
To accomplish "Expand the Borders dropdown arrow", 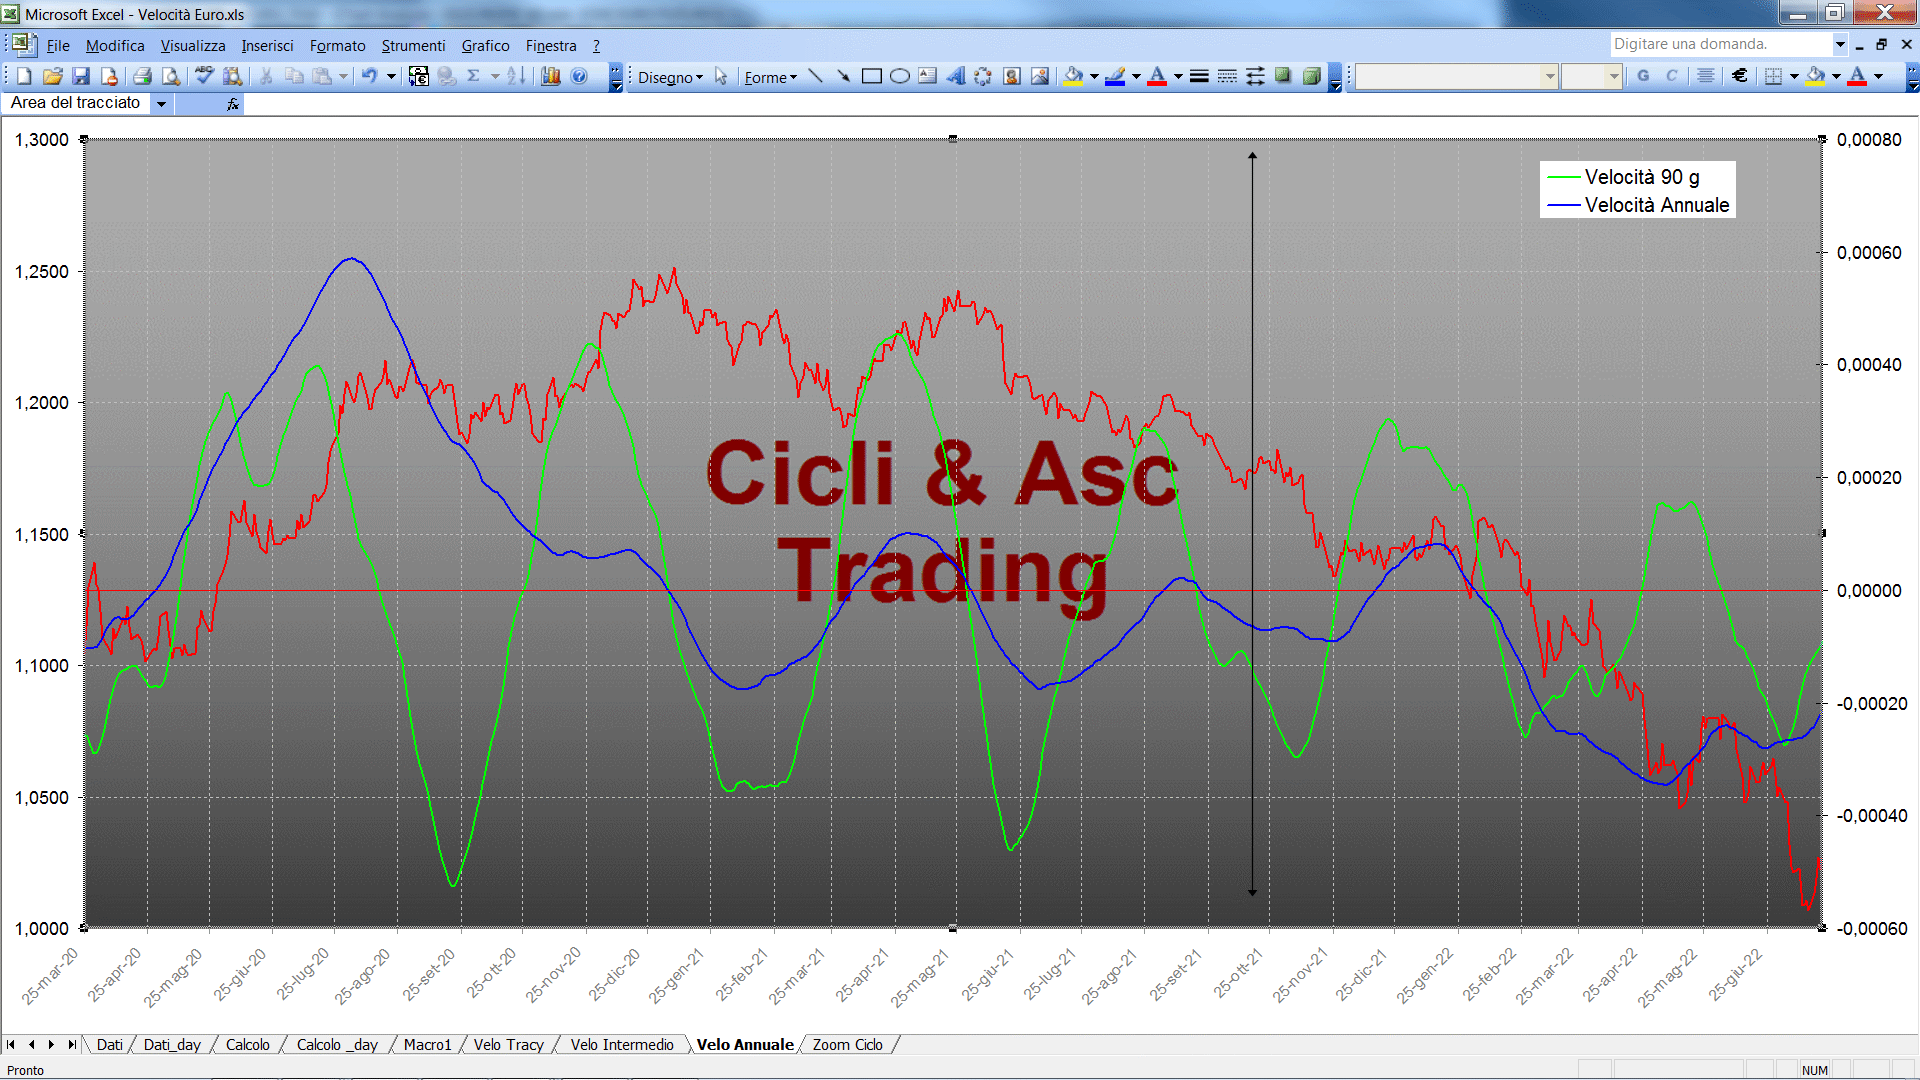I will pos(1794,76).
